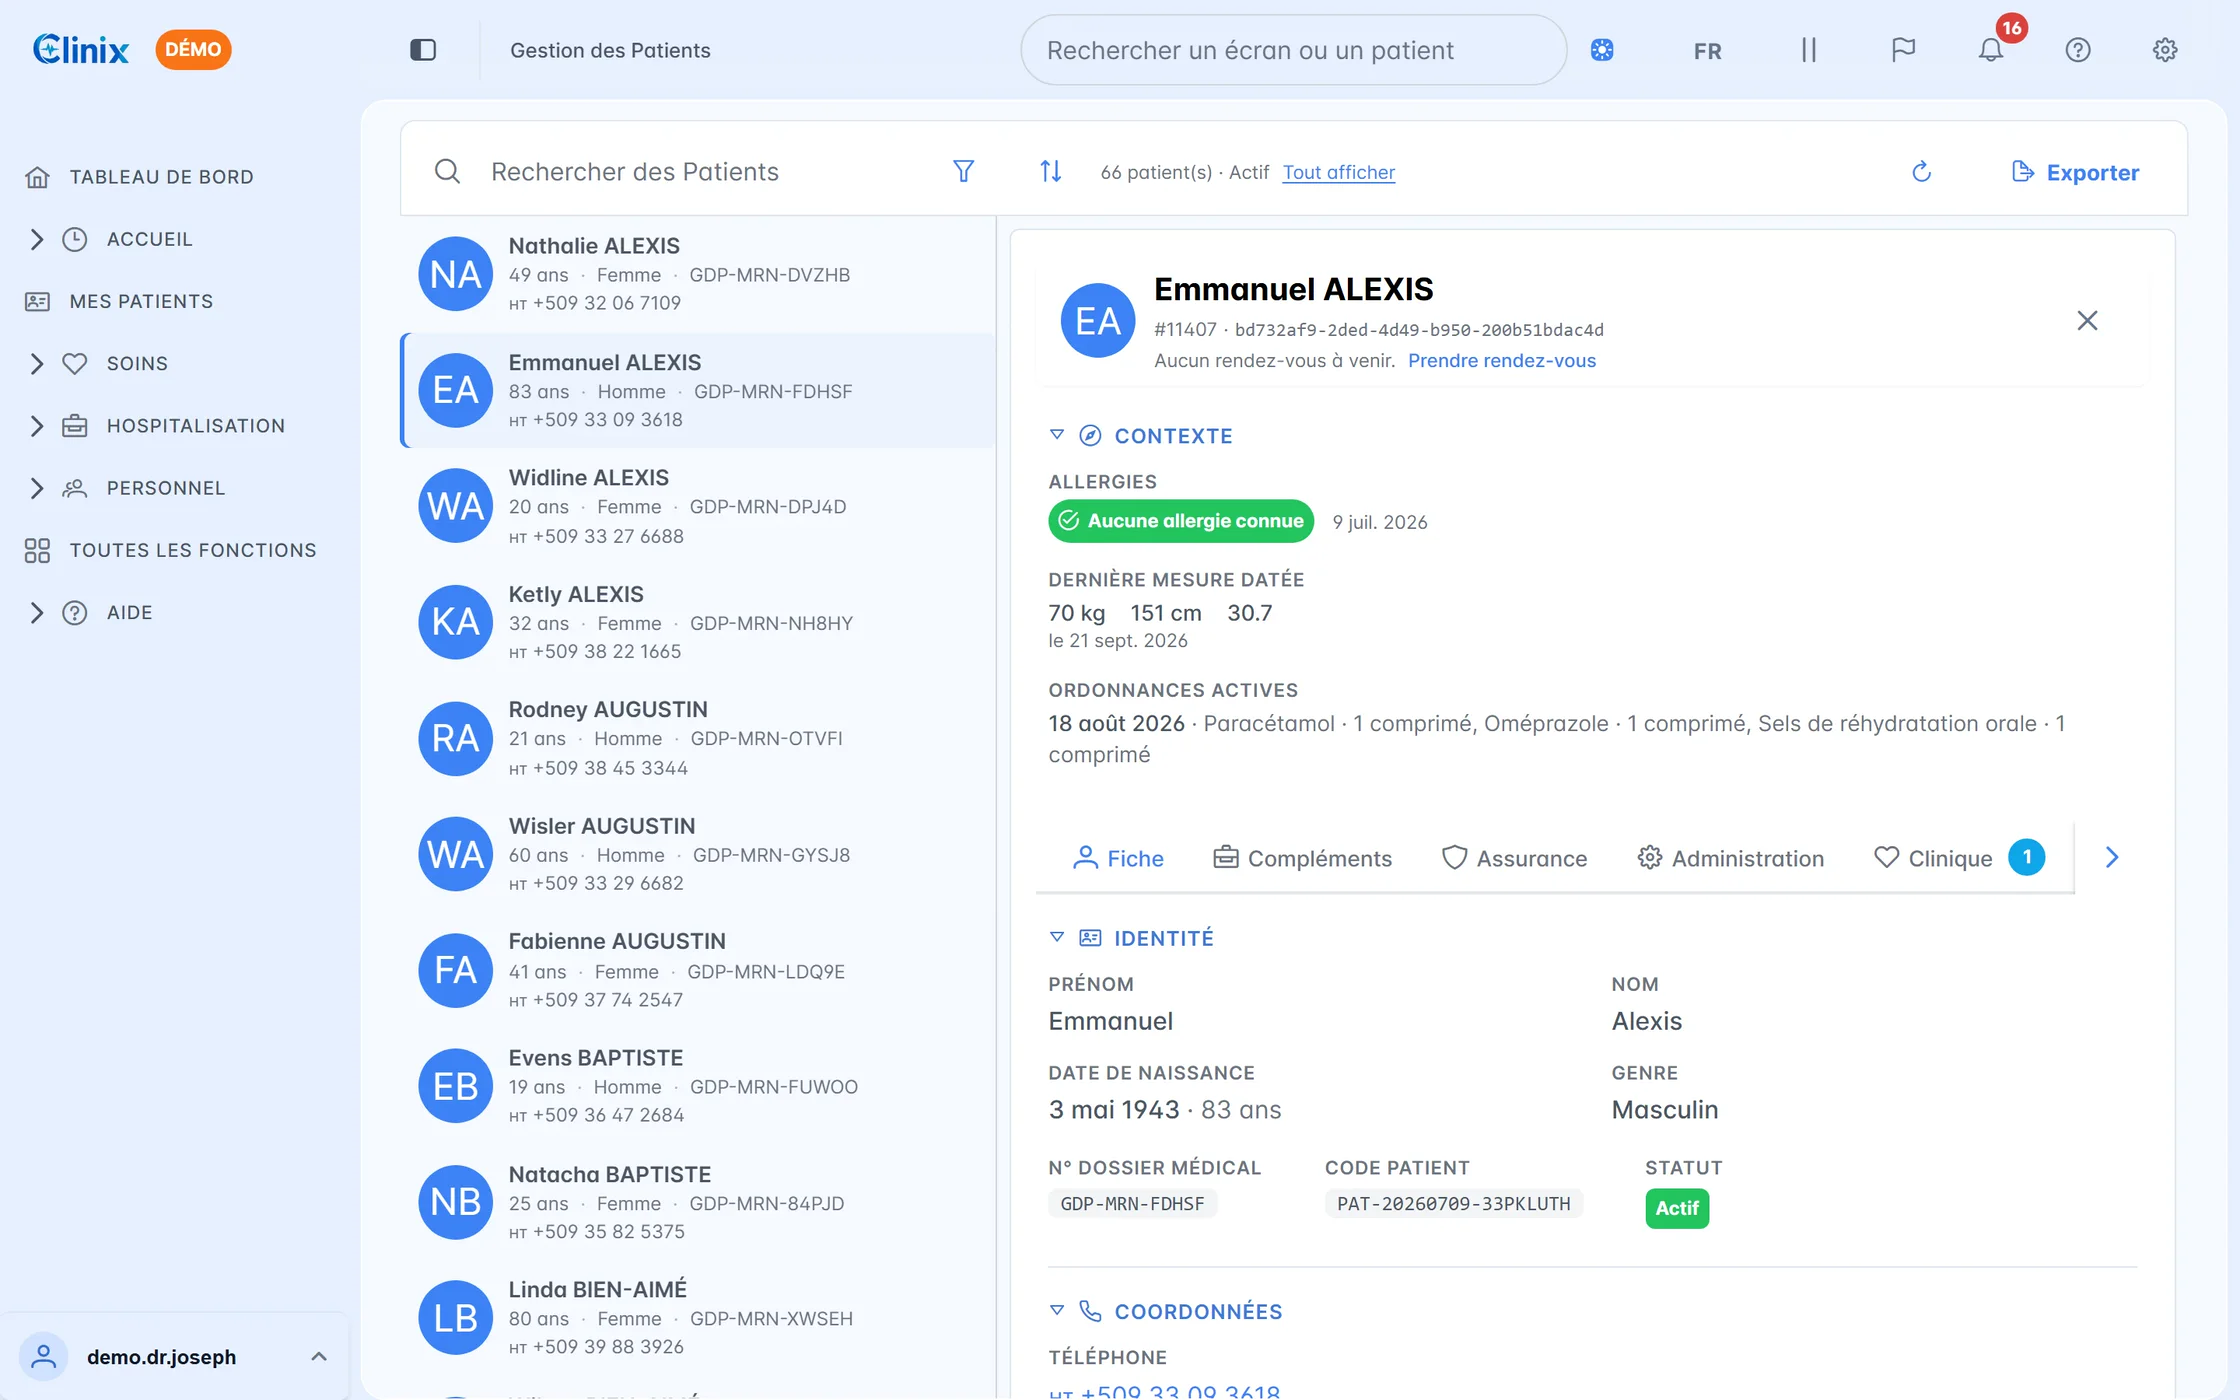Click the Exporter button

tap(2075, 172)
